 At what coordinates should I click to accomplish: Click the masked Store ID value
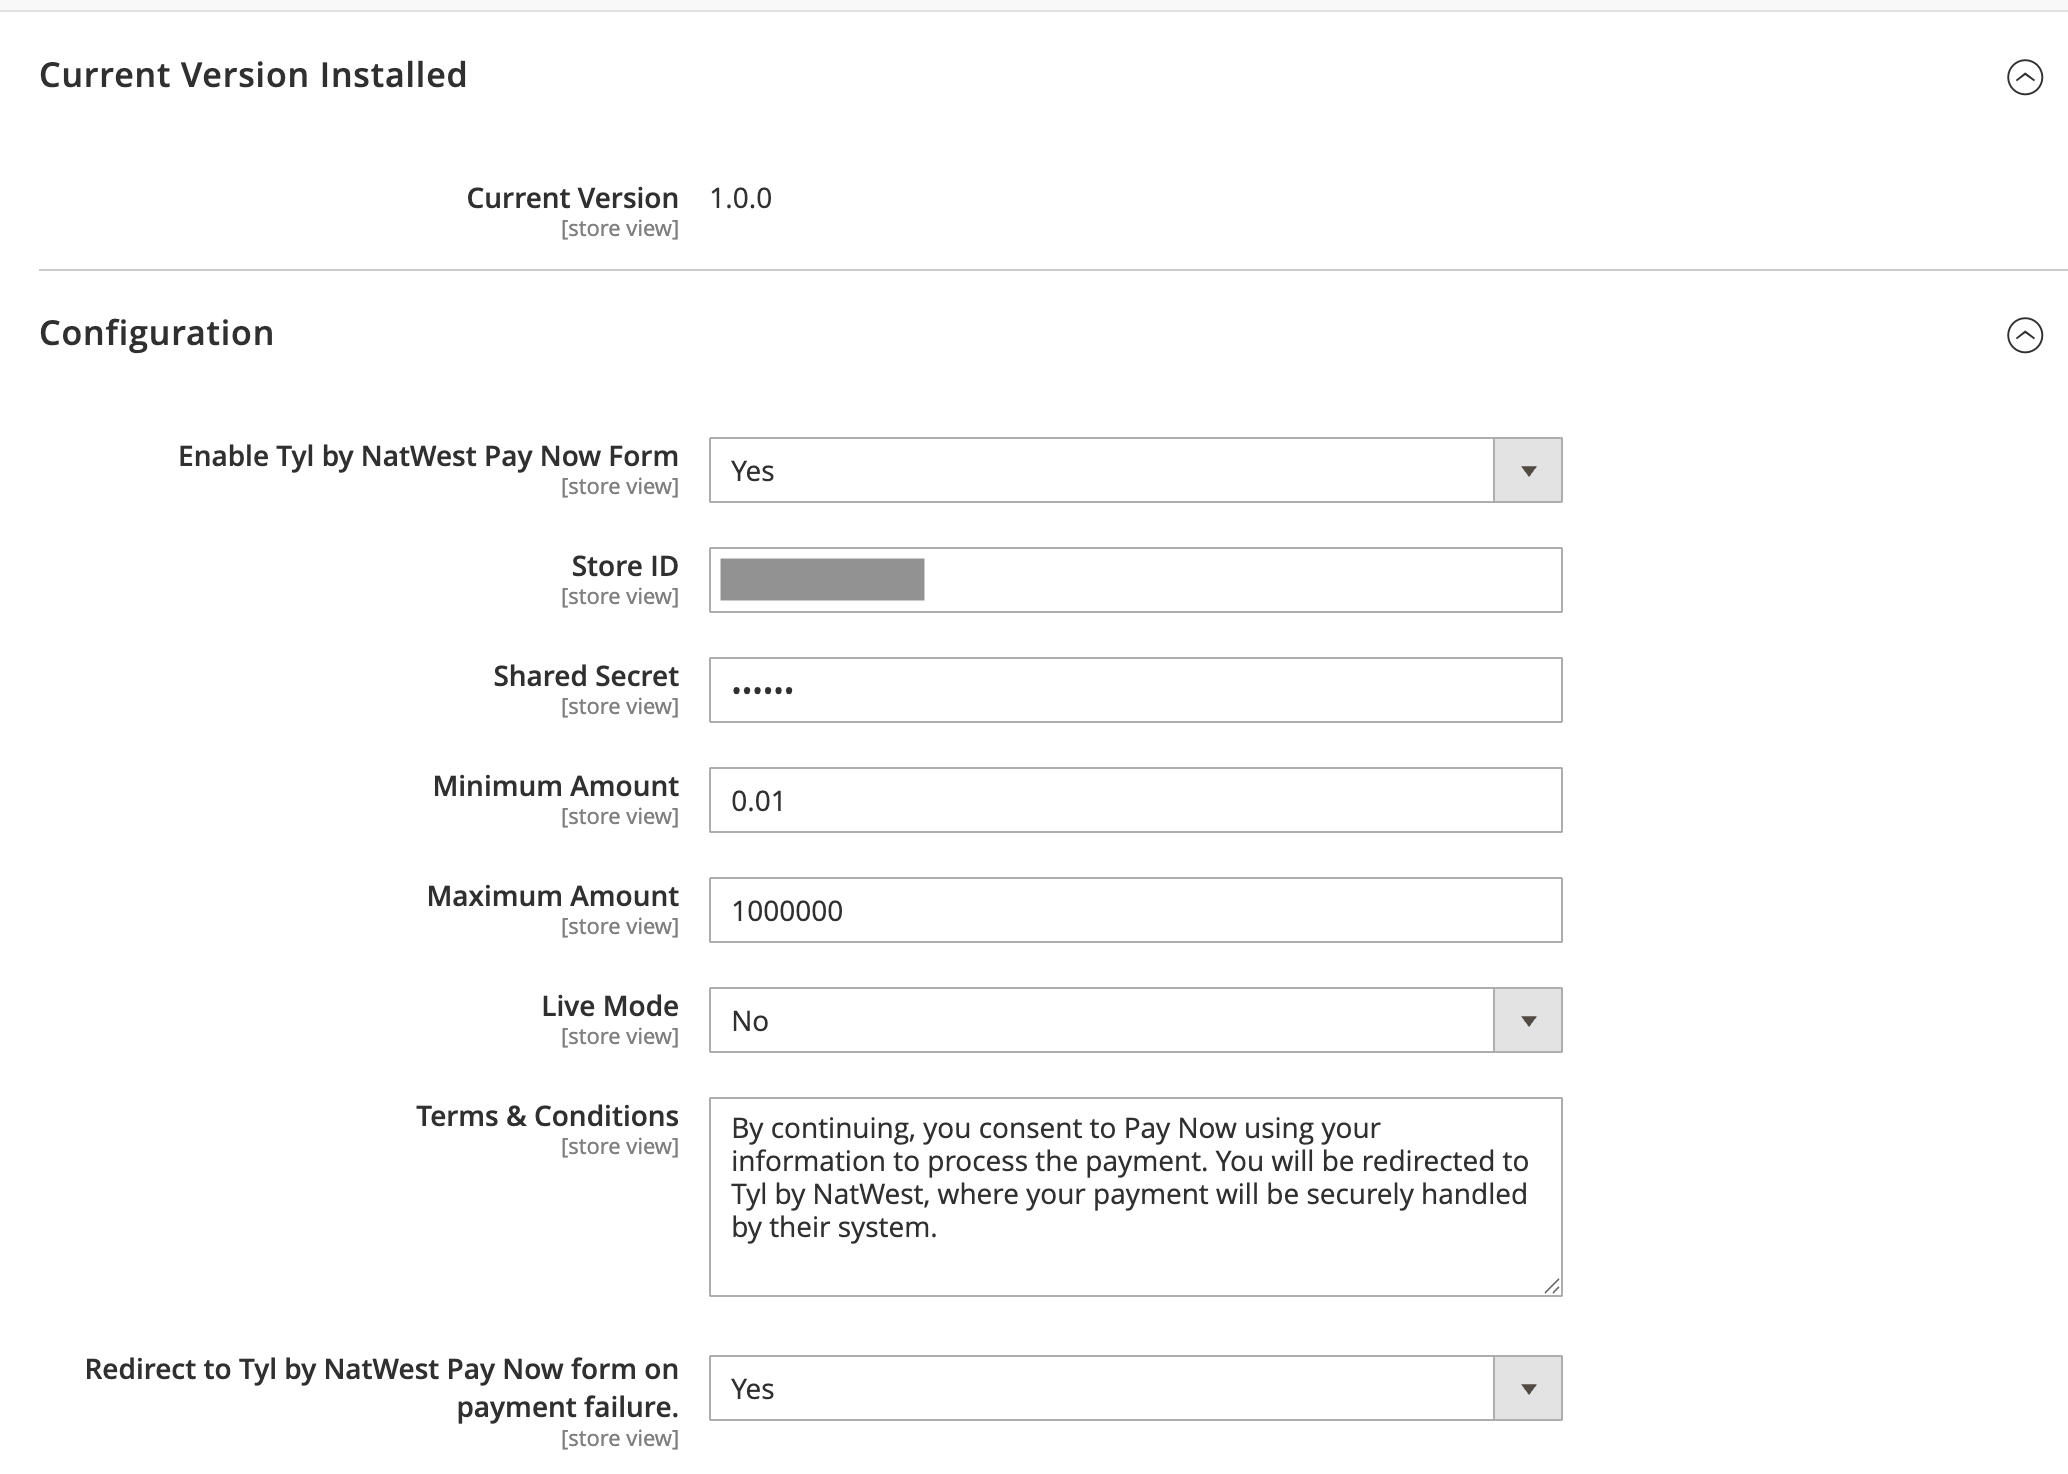(820, 580)
